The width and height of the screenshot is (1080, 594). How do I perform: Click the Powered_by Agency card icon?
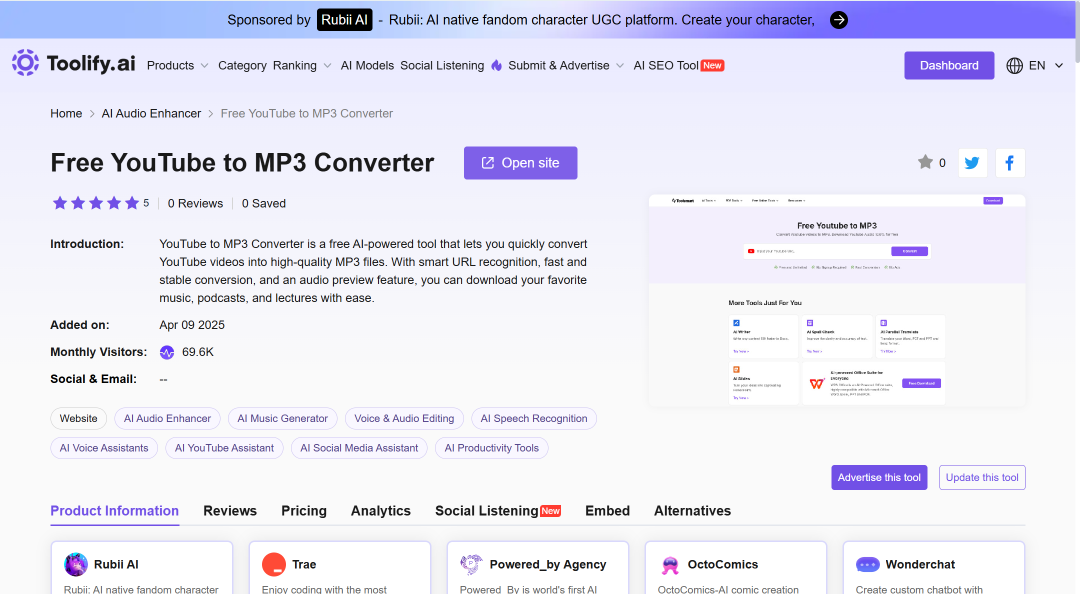click(x=471, y=564)
